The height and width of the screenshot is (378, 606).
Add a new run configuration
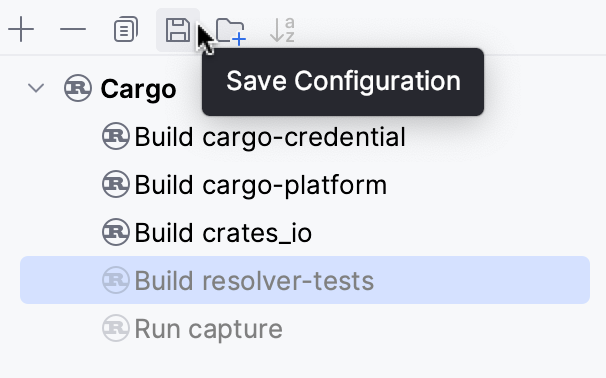[21, 29]
